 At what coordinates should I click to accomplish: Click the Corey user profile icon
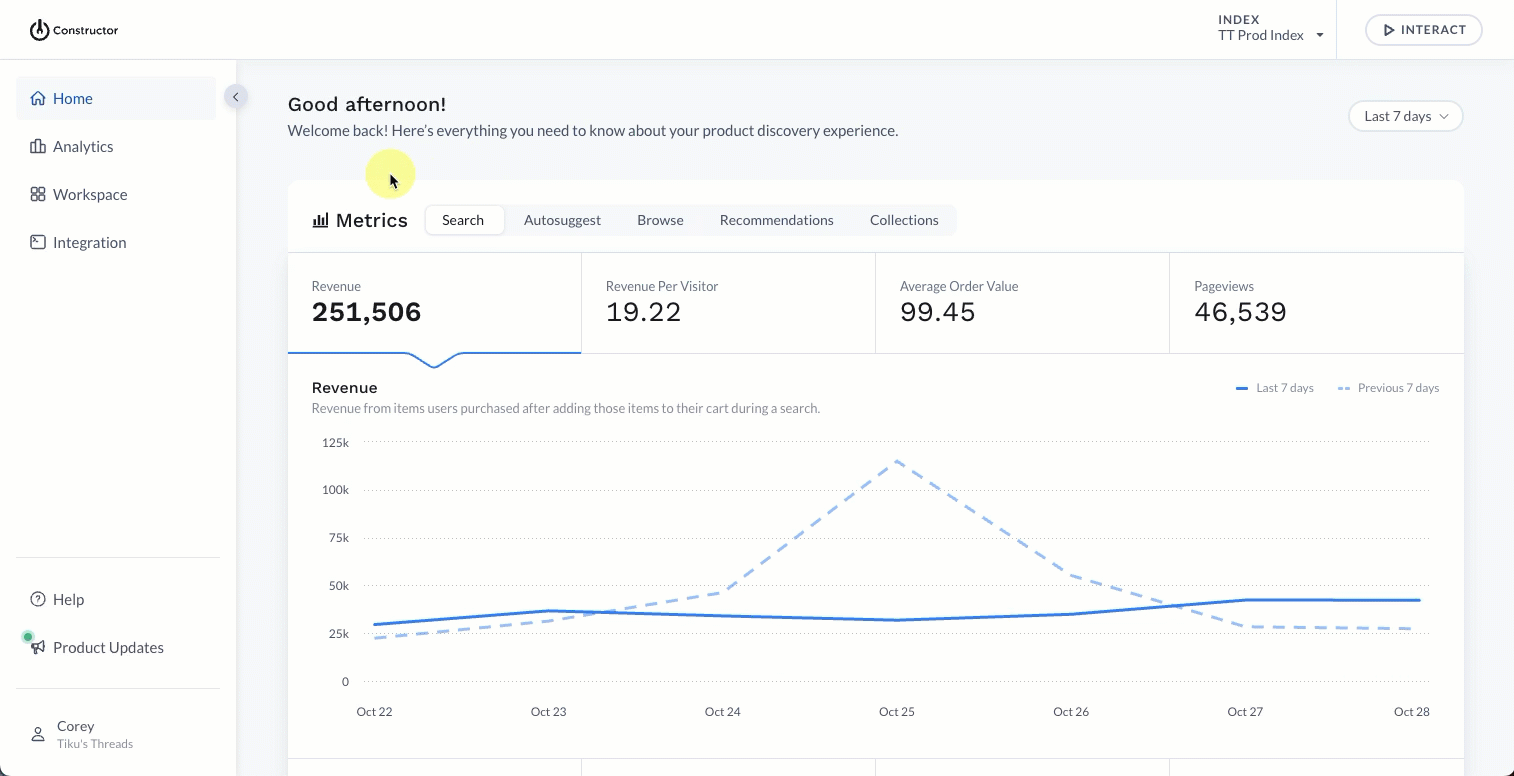click(x=38, y=734)
